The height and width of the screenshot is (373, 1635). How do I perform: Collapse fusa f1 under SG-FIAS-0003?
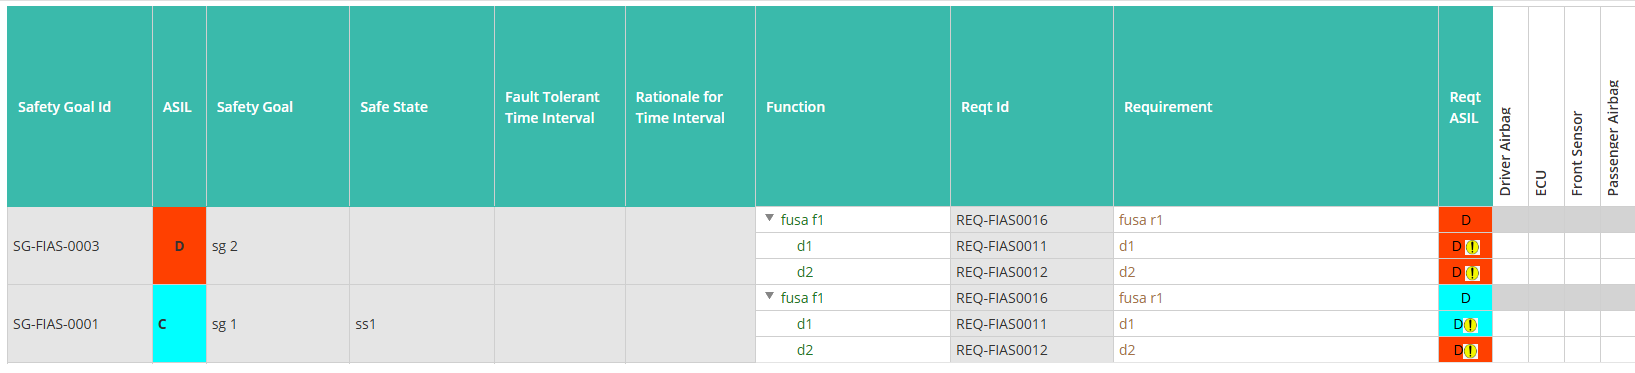770,218
